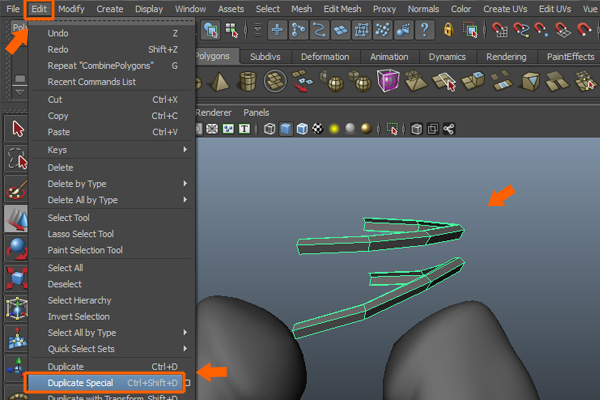
Task: Select the Universal Manipulator tool icon
Action: [x=16, y=309]
